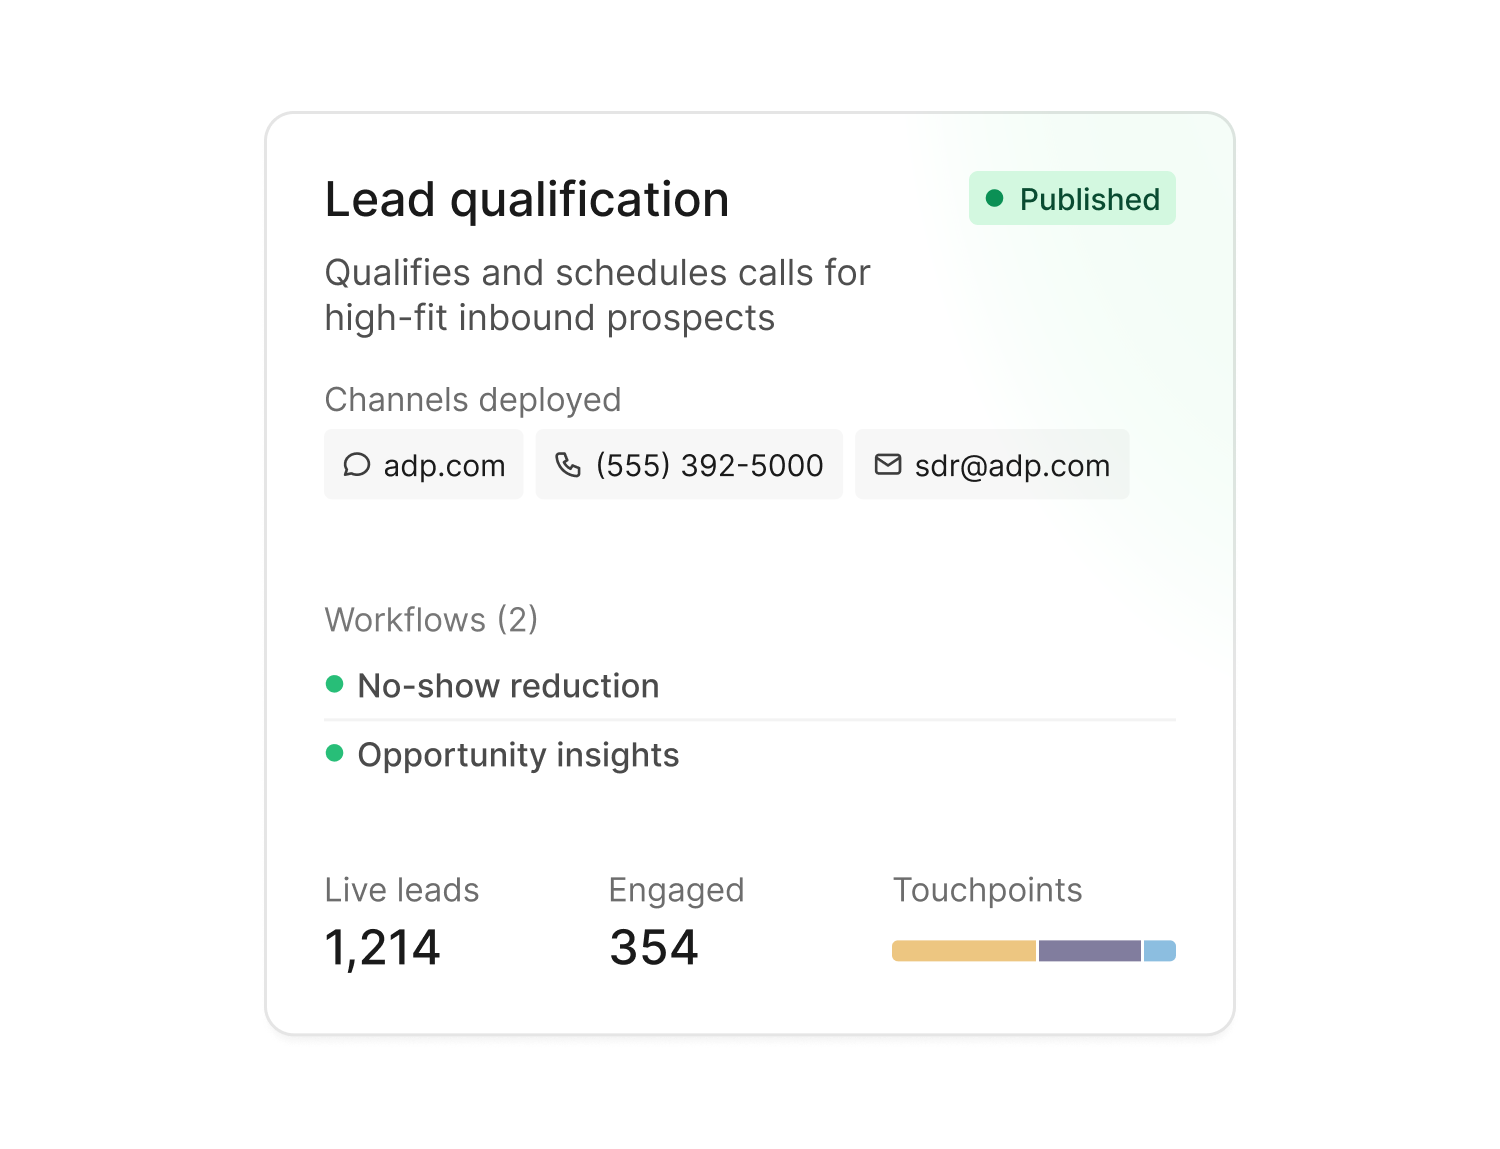Open the Published status badge
This screenshot has width=1500, height=1149.
pos(1072,198)
